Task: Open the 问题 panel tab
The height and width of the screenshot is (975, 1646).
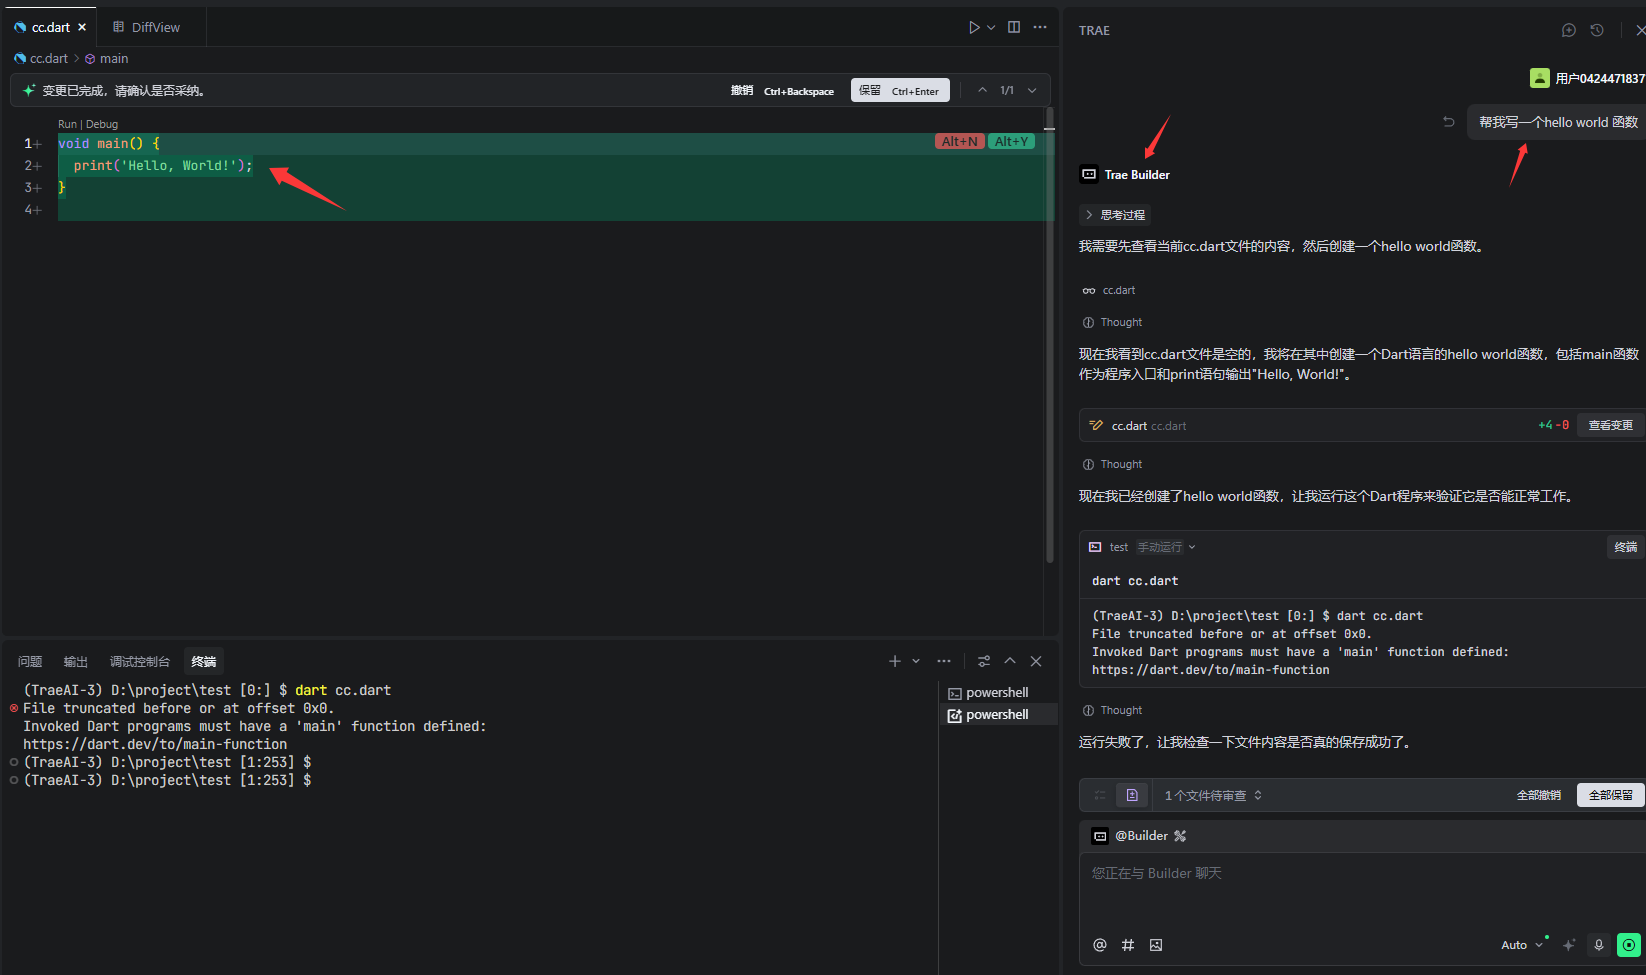Action: [30, 661]
